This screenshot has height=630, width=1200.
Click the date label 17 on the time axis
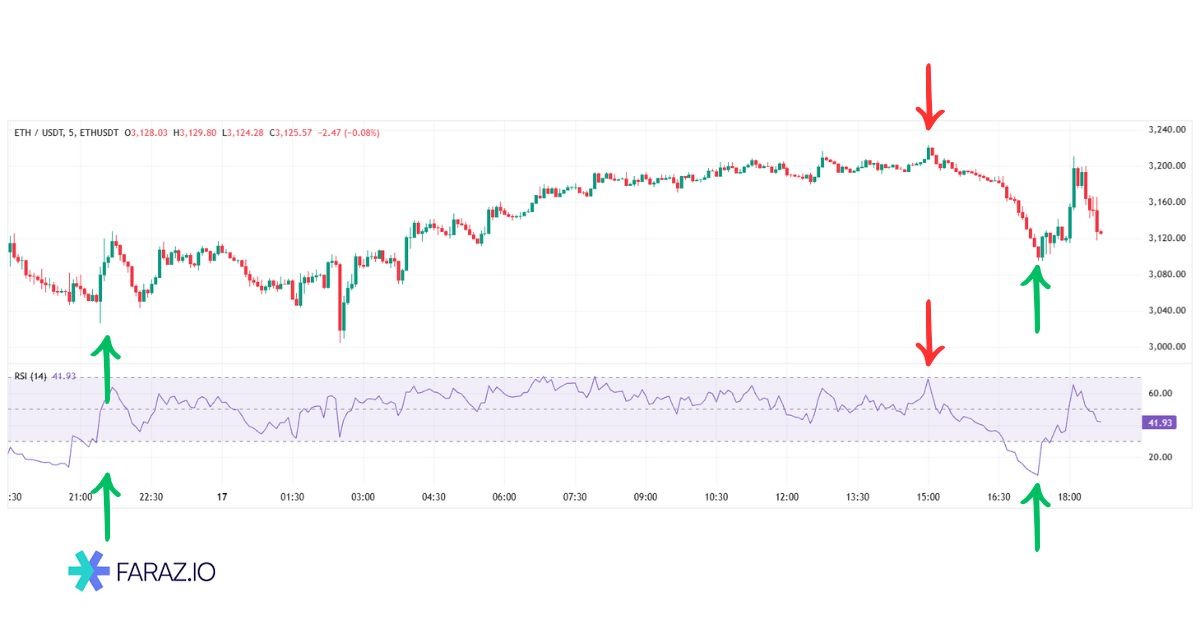click(x=223, y=496)
